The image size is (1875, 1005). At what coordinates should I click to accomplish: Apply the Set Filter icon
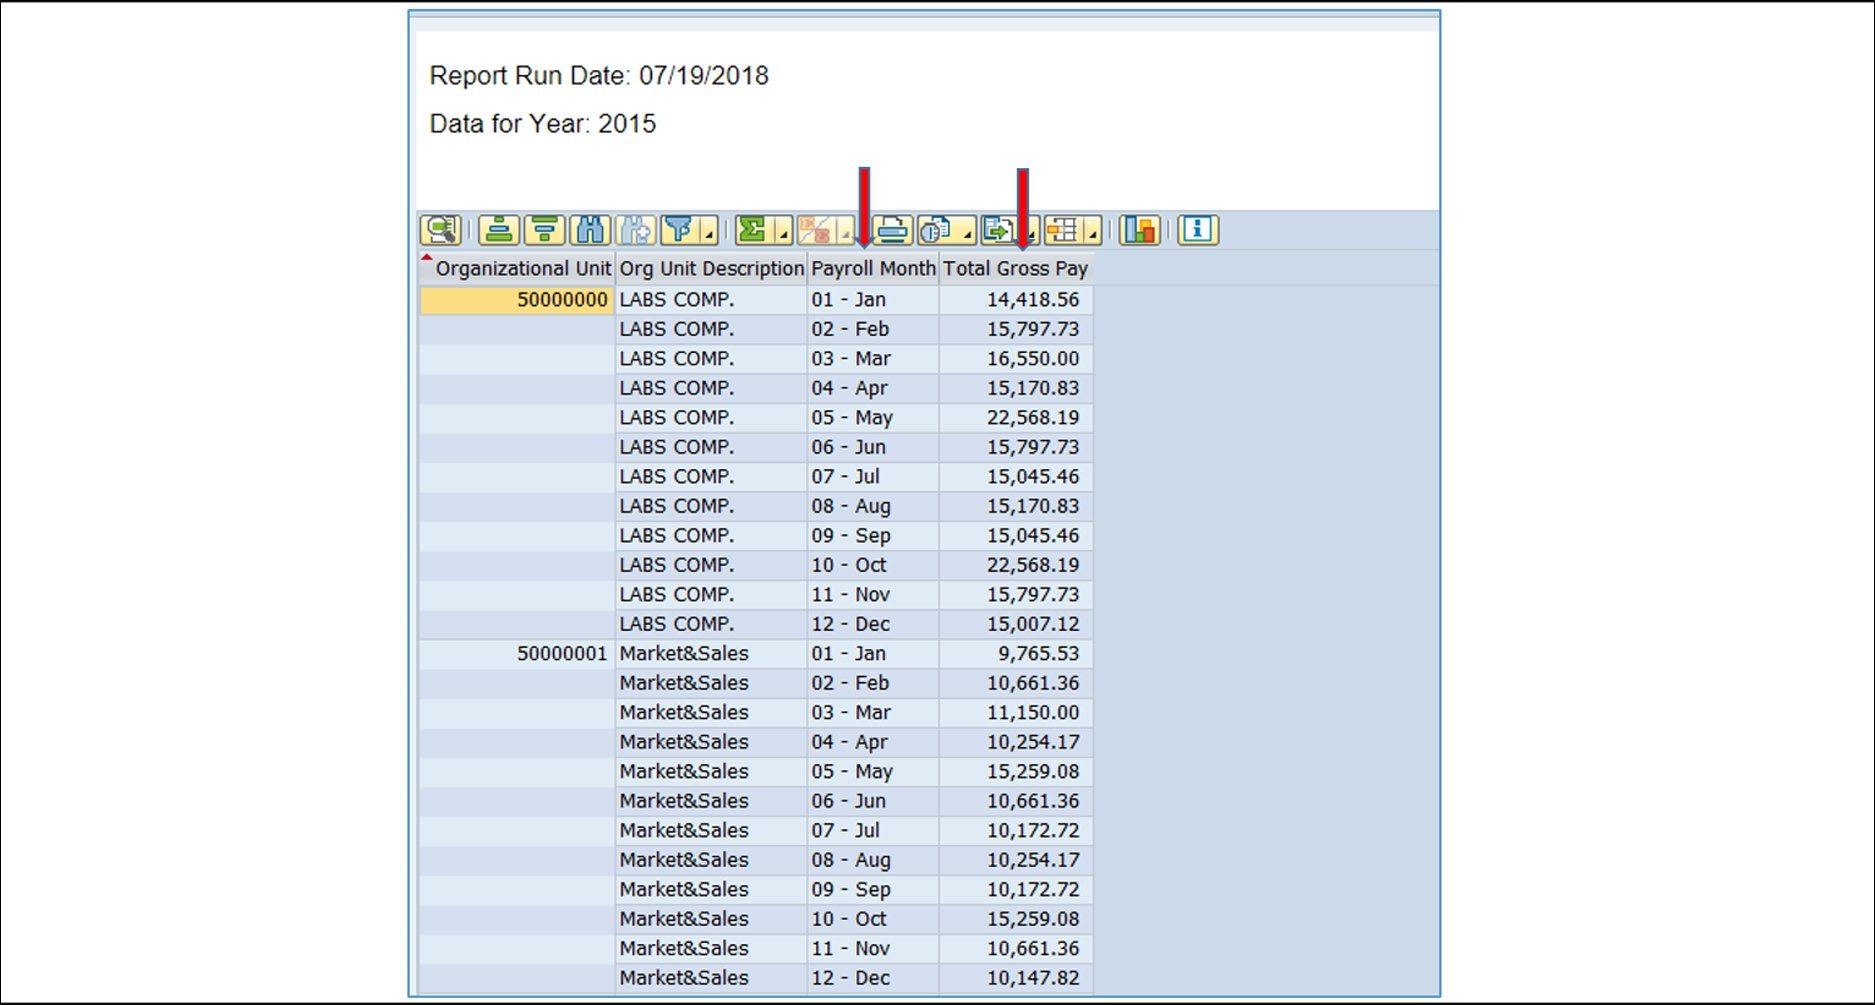[680, 231]
